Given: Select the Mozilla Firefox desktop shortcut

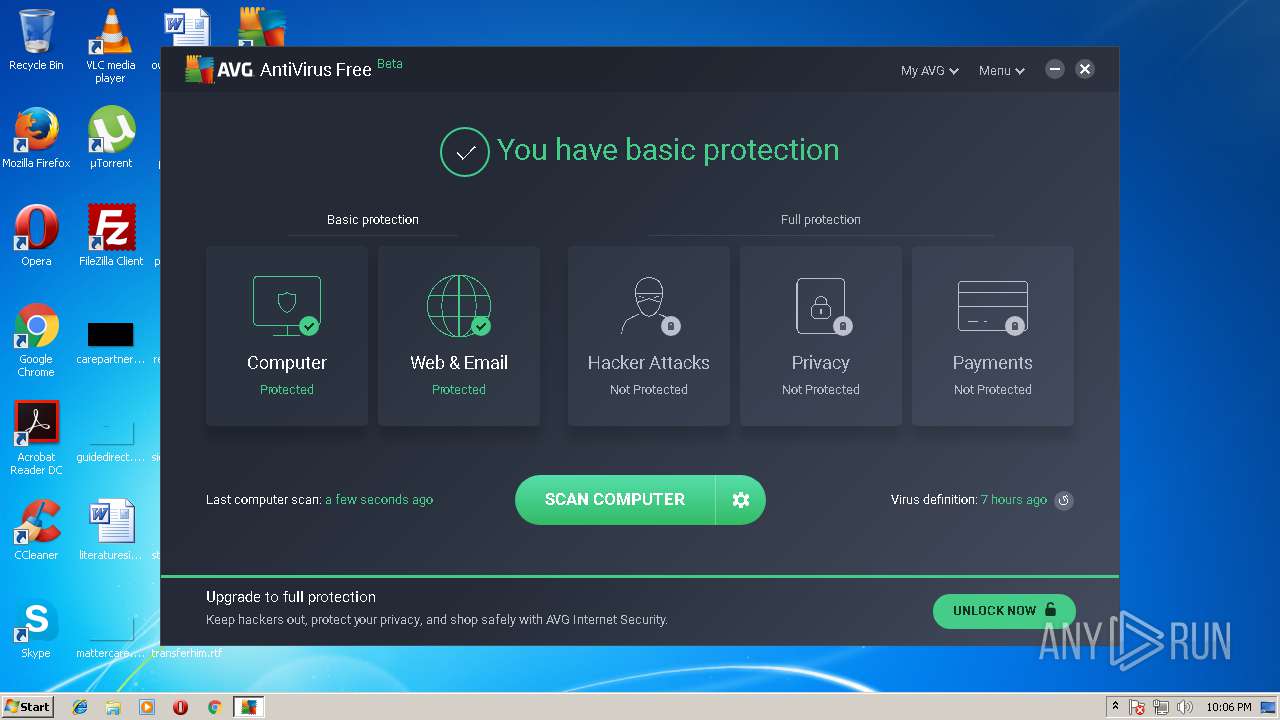Looking at the screenshot, I should coord(36,138).
